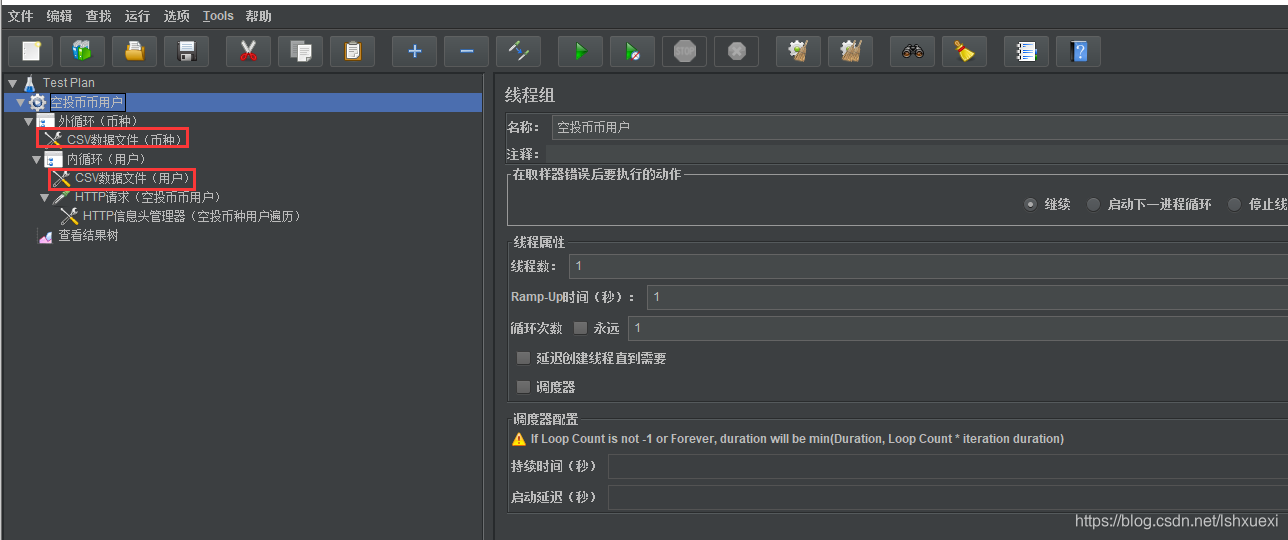Screen dimensions: 1288x540
Task: Click the 线程数 input field
Action: tap(928, 266)
